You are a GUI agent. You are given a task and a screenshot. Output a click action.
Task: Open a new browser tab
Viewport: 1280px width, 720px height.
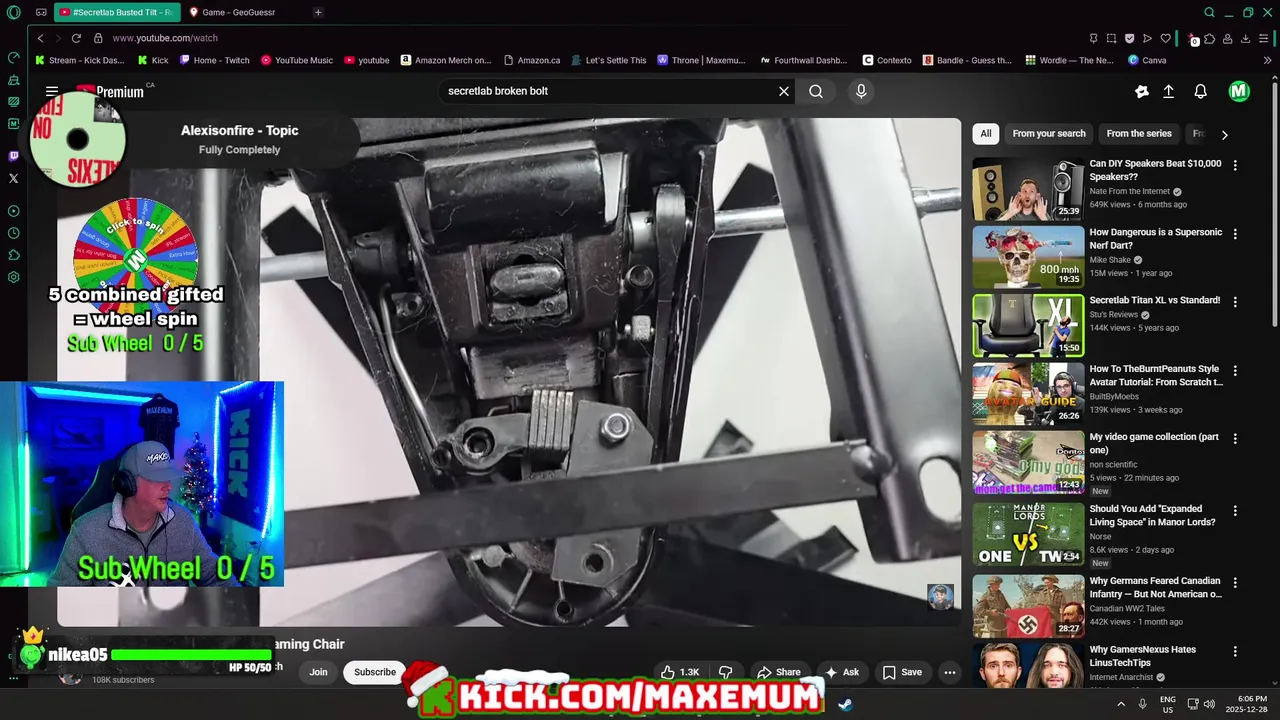point(318,12)
